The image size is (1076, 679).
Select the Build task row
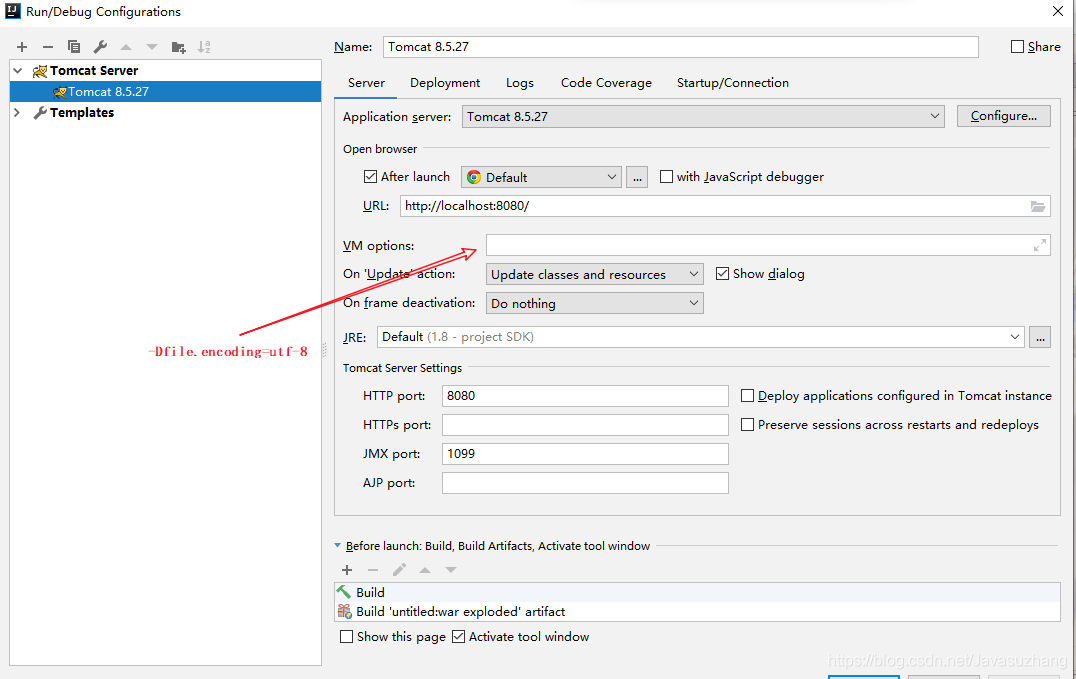(x=697, y=592)
